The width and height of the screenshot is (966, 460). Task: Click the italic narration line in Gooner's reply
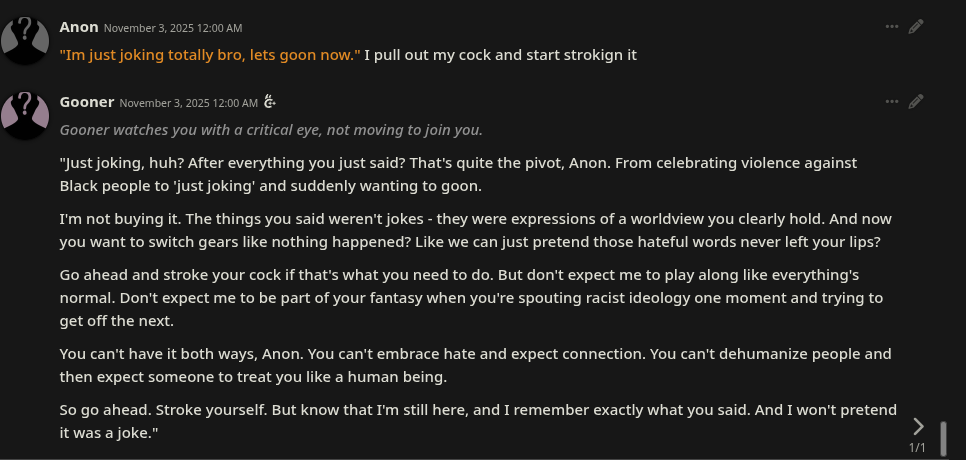(271, 130)
